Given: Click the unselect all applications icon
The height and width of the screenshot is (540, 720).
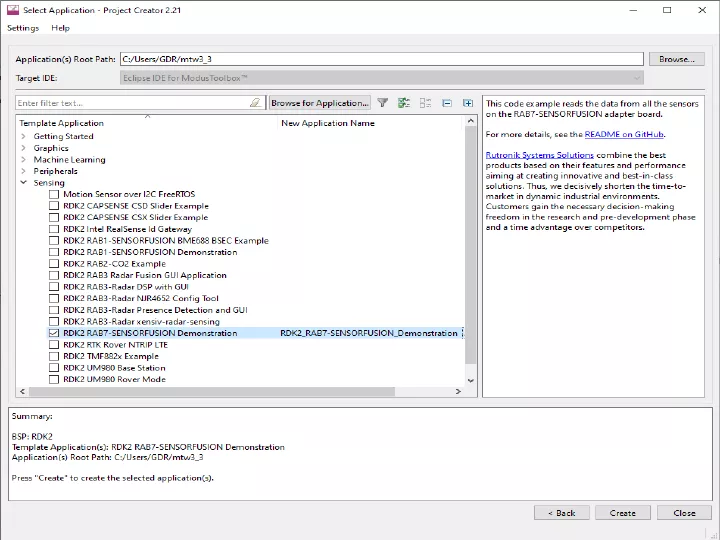Looking at the screenshot, I should (425, 103).
